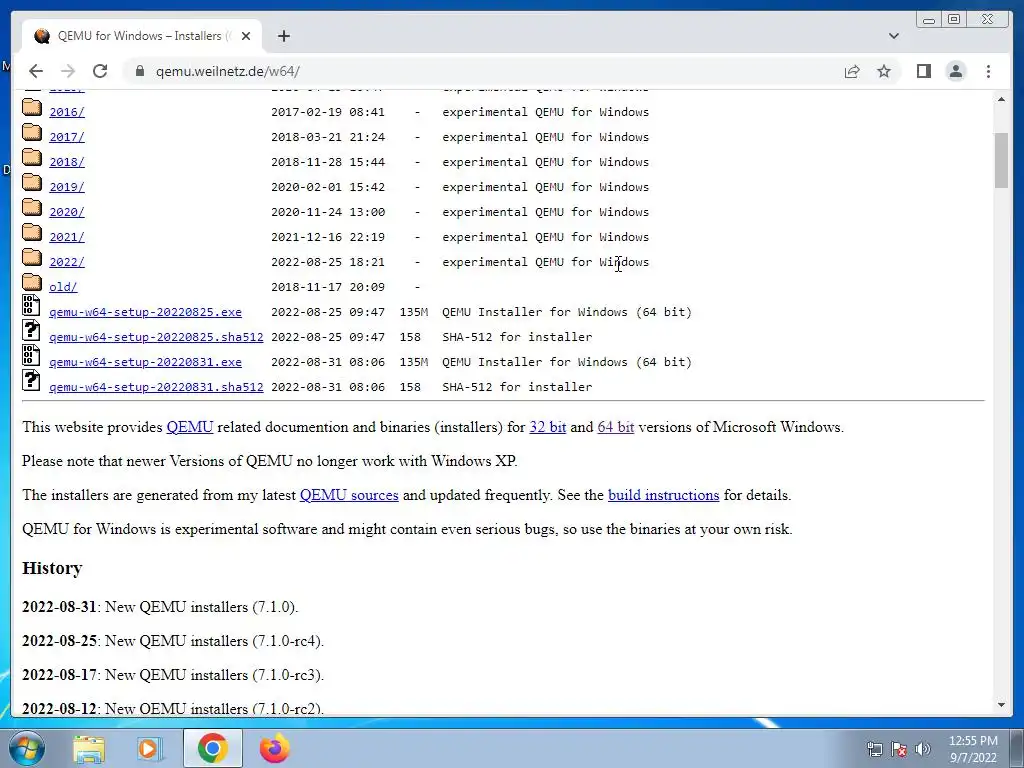Go back to the previous page
Image resolution: width=1024 pixels, height=768 pixels.
pyautogui.click(x=36, y=71)
